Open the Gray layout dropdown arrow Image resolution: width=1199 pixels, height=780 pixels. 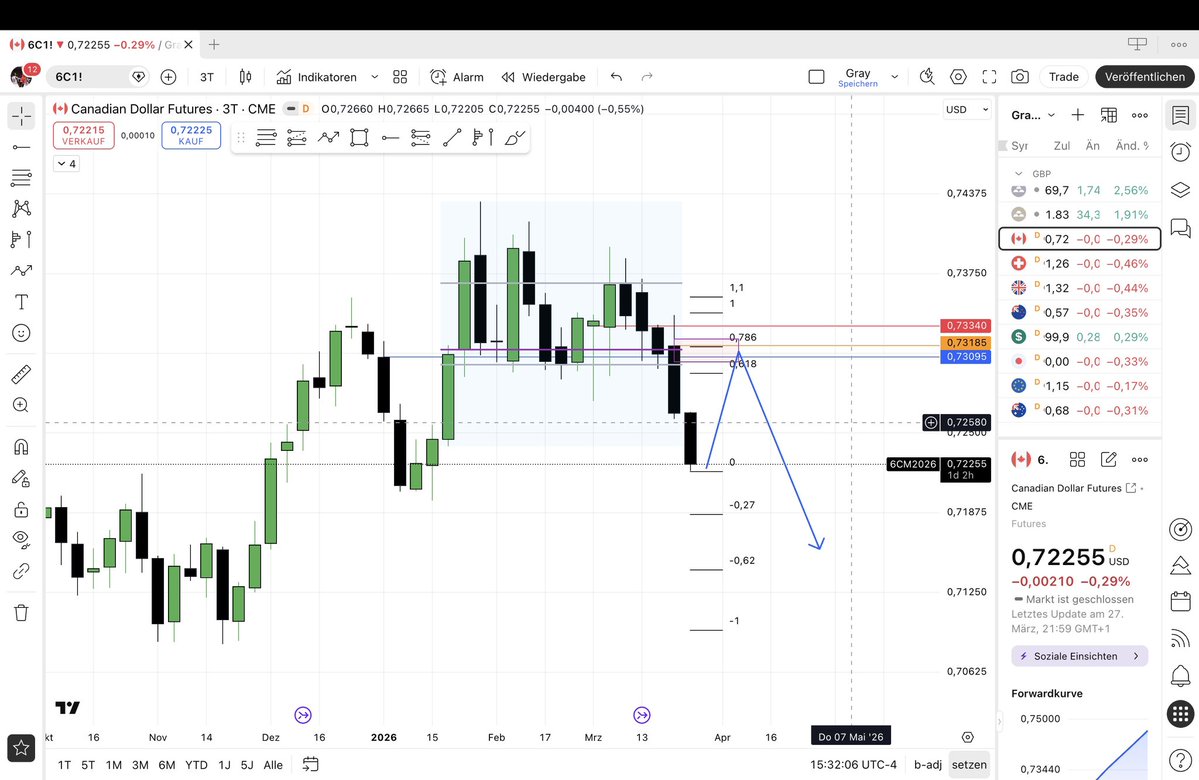pos(895,77)
